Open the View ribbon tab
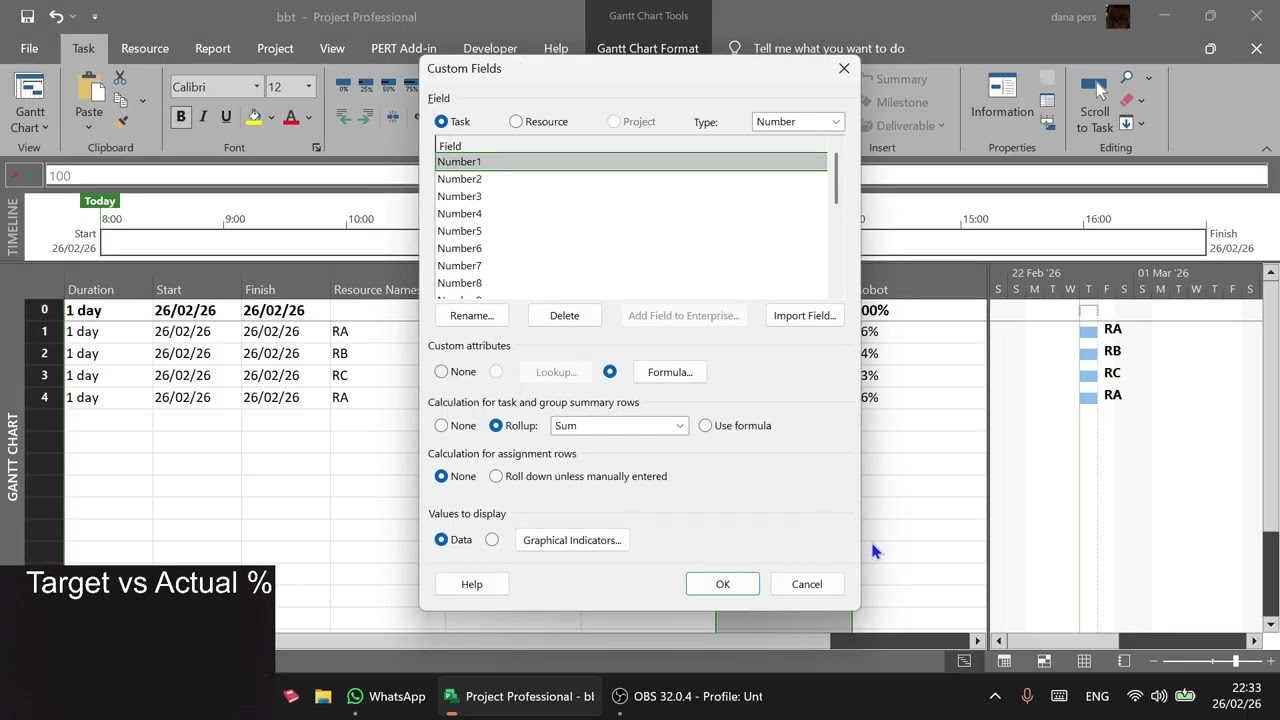The image size is (1280, 720). 332,48
